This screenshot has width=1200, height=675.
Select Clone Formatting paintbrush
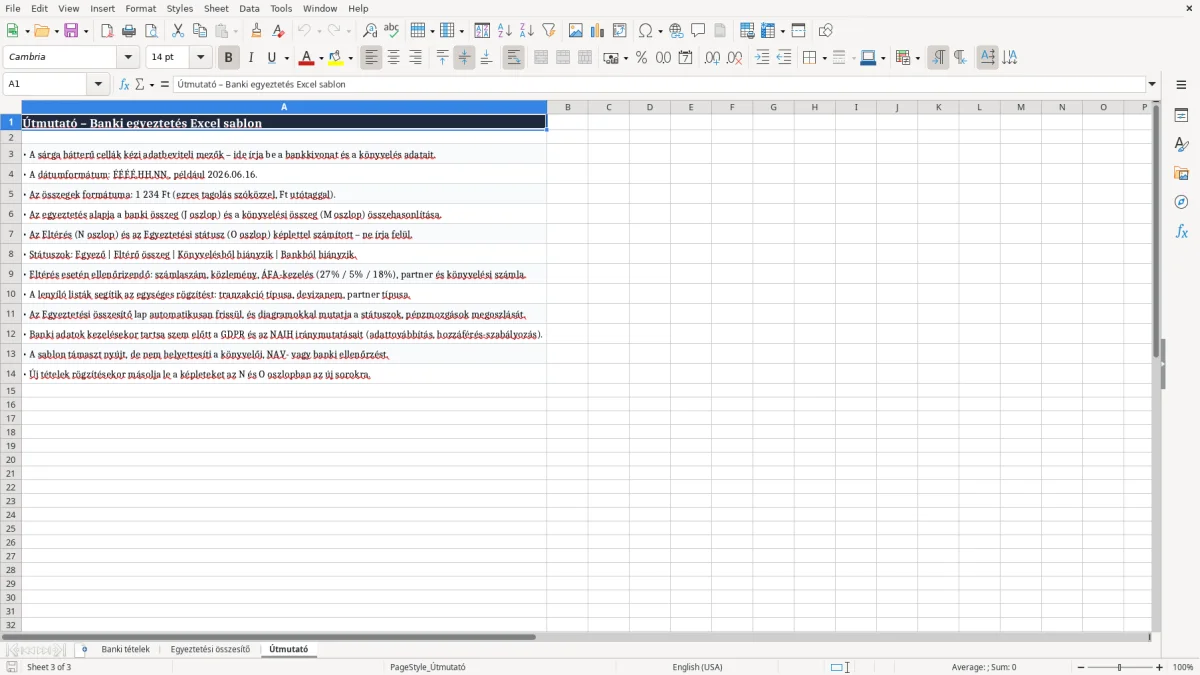coord(257,31)
